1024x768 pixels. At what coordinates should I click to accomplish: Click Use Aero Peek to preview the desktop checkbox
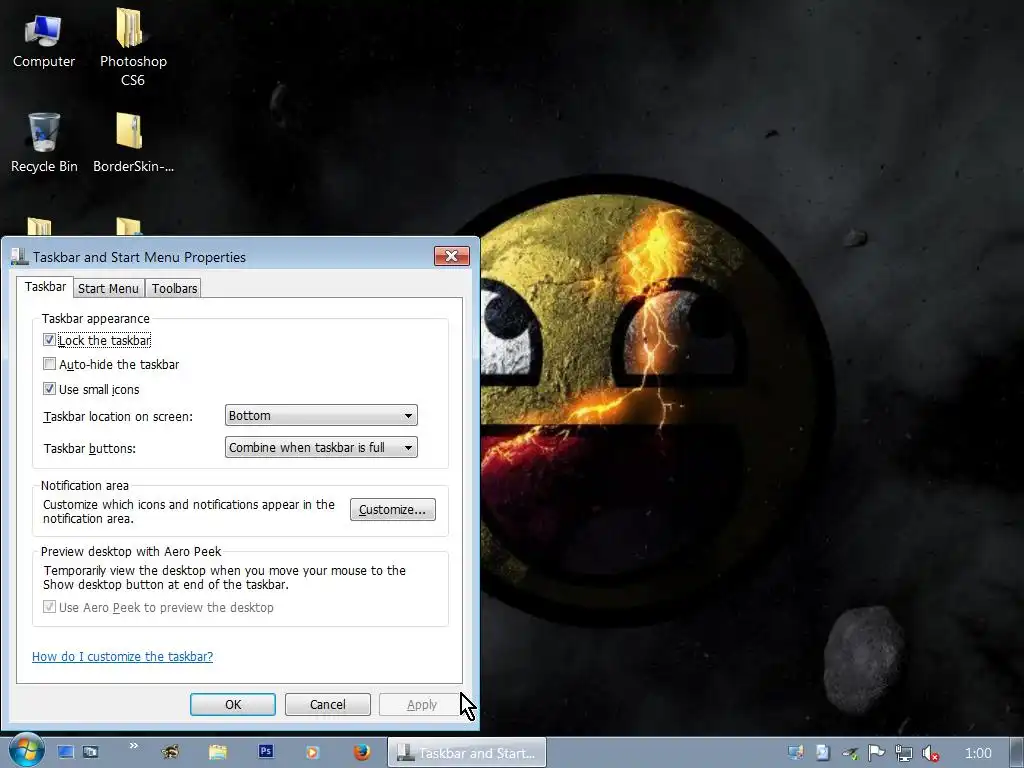[x=49, y=607]
